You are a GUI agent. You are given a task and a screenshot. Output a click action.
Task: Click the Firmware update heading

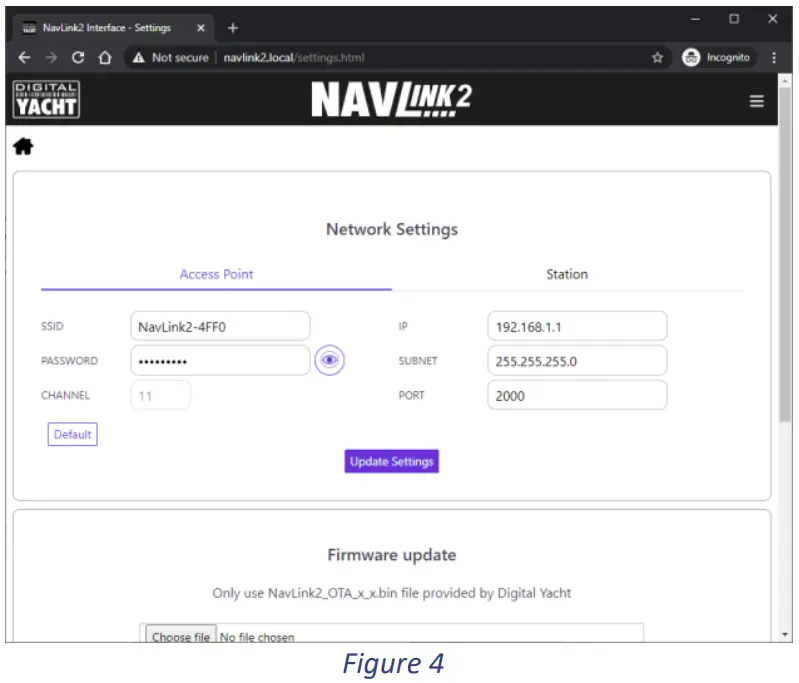(x=392, y=555)
